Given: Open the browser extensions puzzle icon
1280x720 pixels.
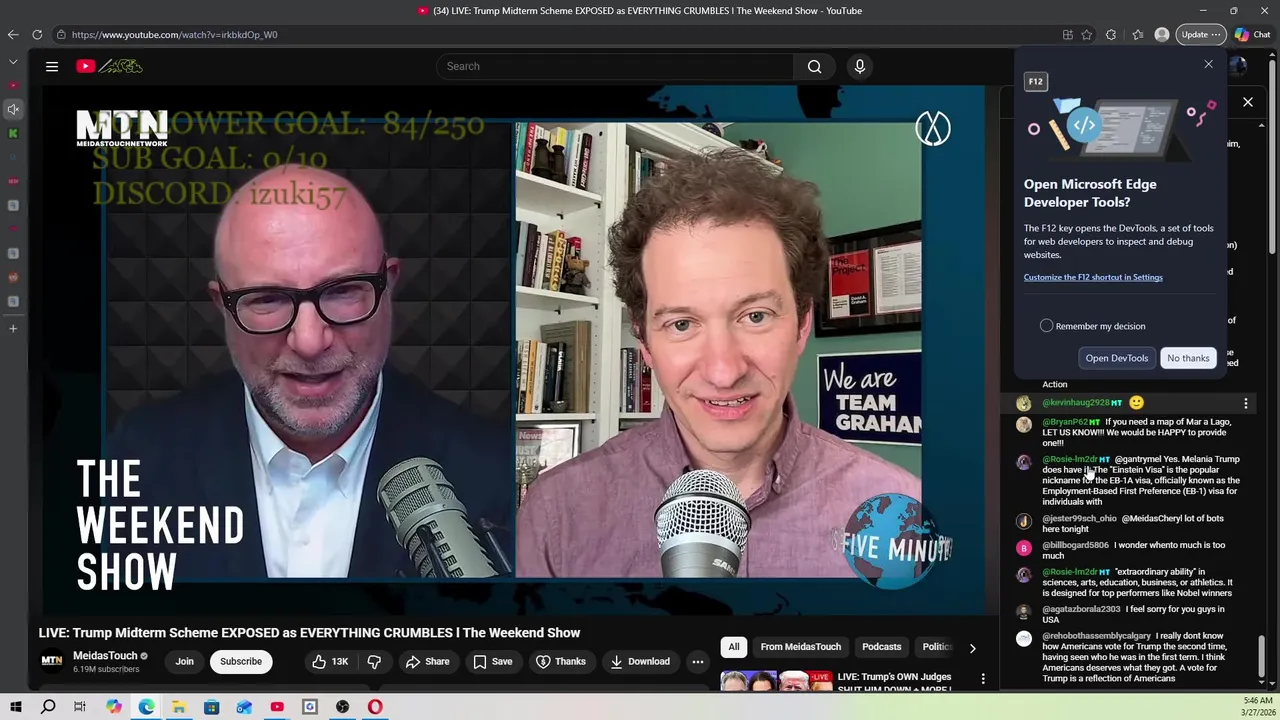Looking at the screenshot, I should point(1111,34).
